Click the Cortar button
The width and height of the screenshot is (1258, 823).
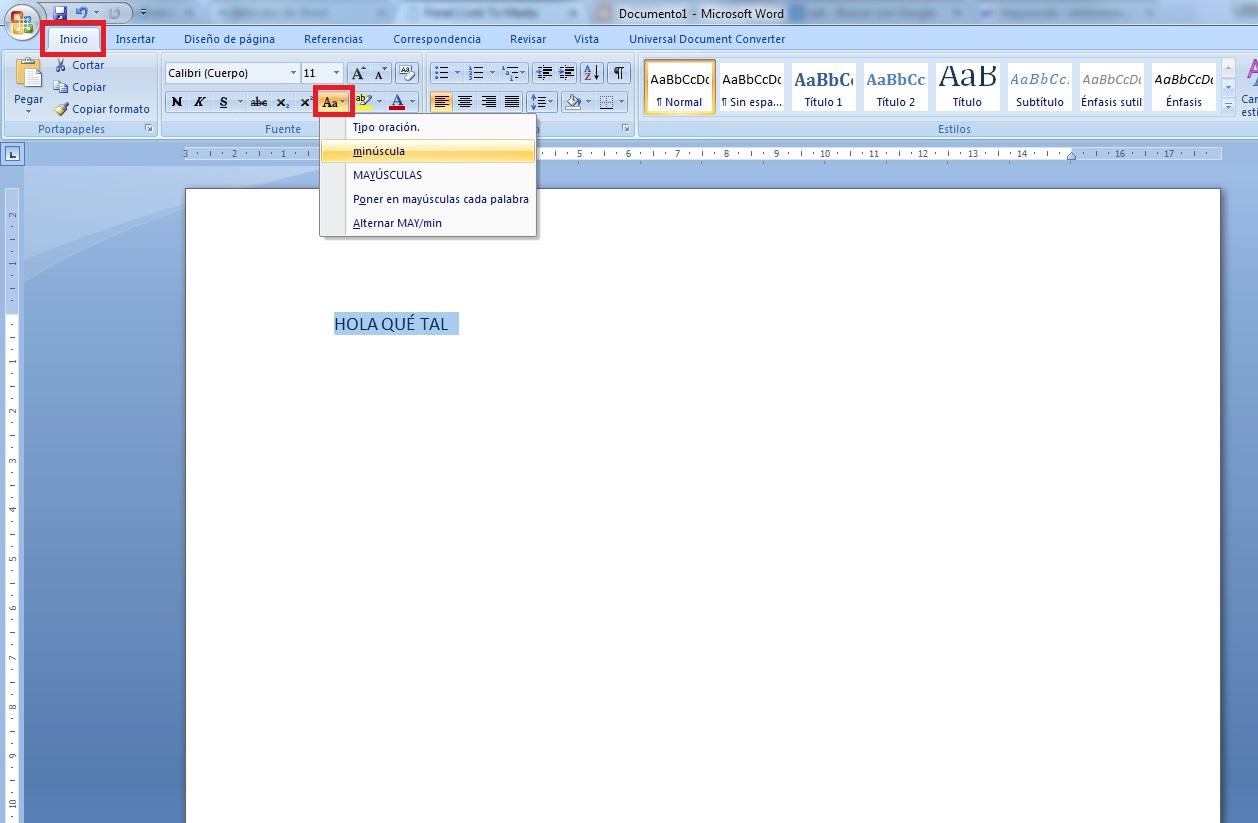pos(79,65)
